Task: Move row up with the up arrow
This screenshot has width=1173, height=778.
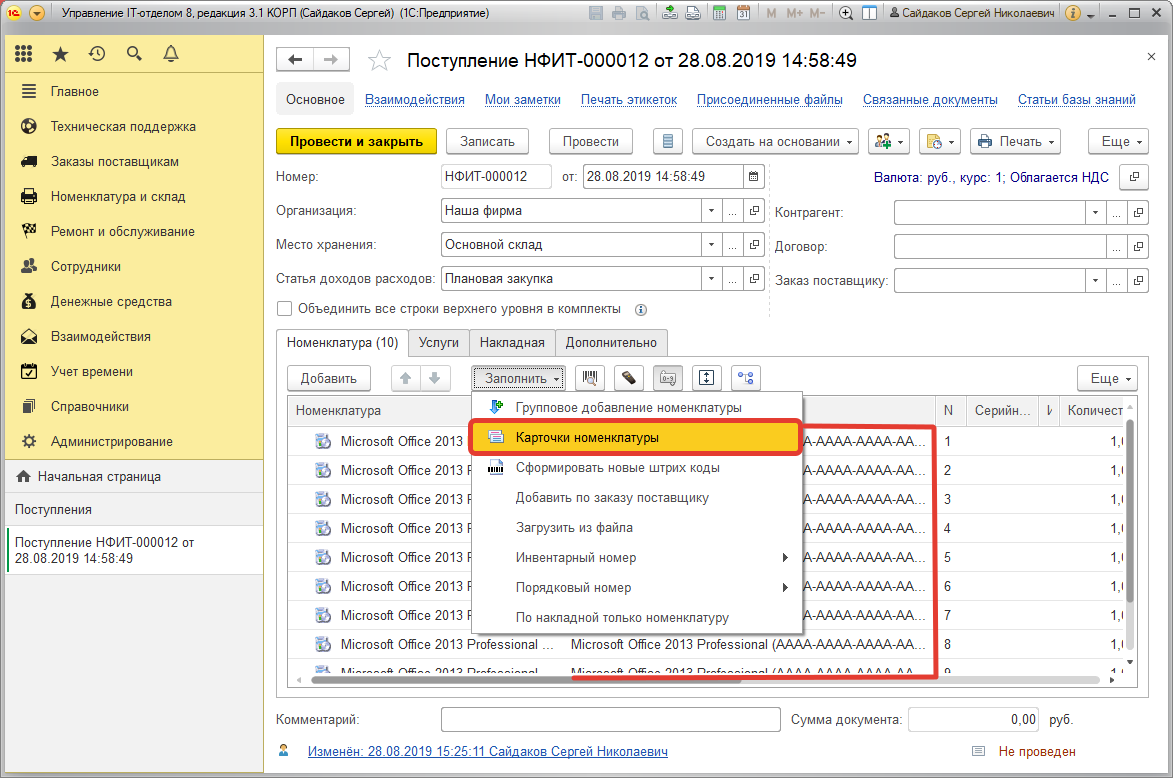Action: 405,378
